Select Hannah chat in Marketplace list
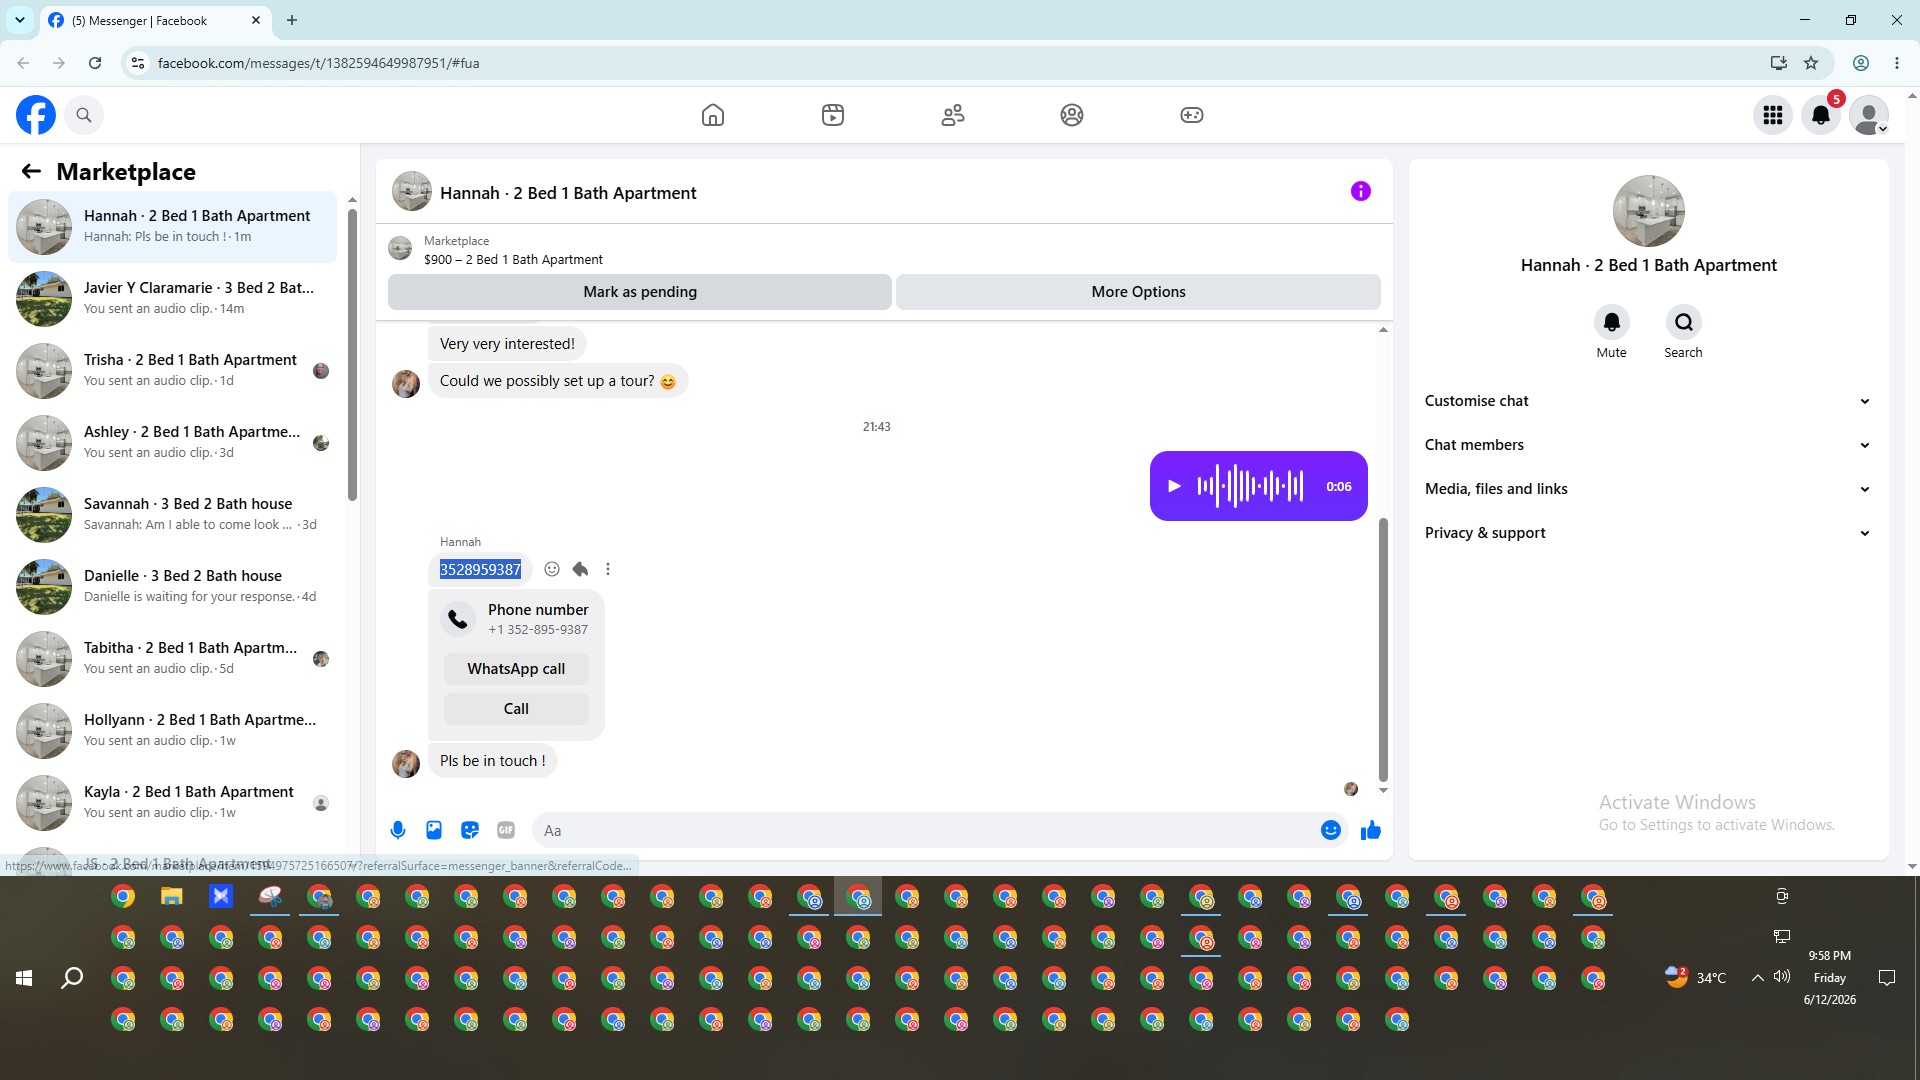The image size is (1920, 1080). (172, 226)
